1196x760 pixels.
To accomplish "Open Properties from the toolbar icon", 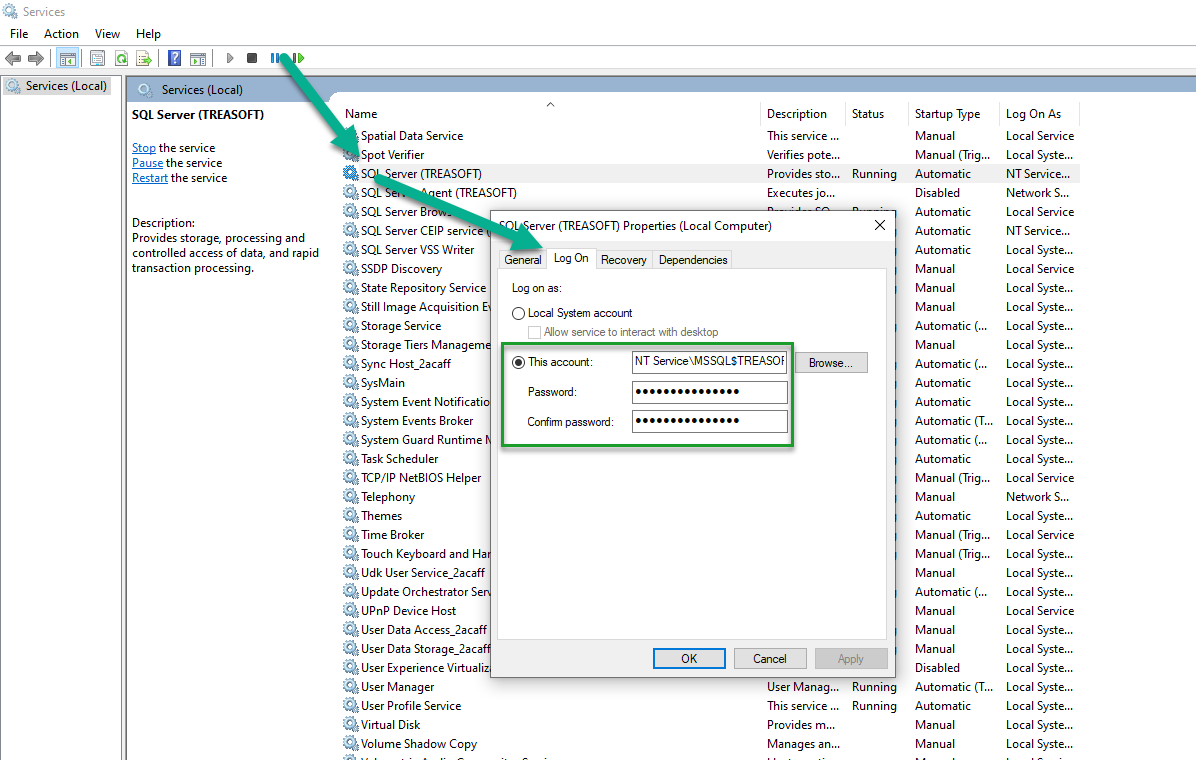I will (x=97, y=58).
